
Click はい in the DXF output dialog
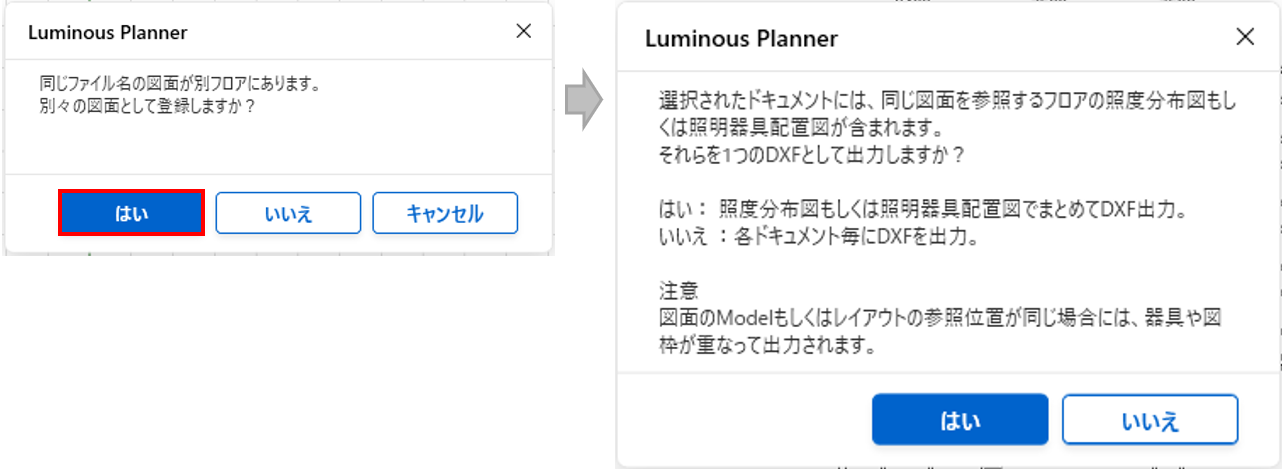click(x=959, y=419)
